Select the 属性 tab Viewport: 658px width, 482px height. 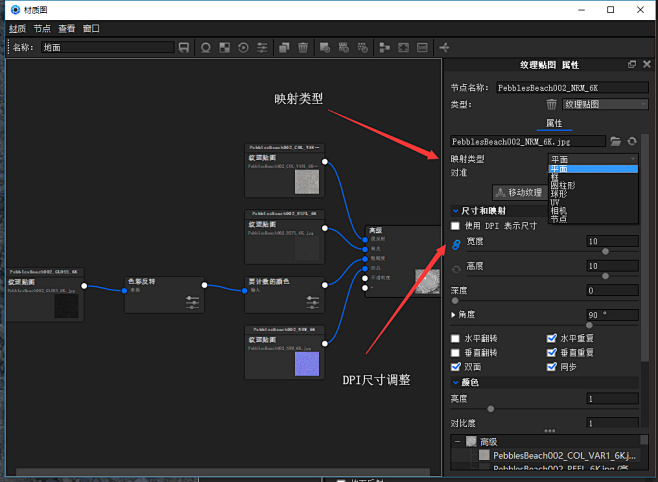tap(554, 123)
